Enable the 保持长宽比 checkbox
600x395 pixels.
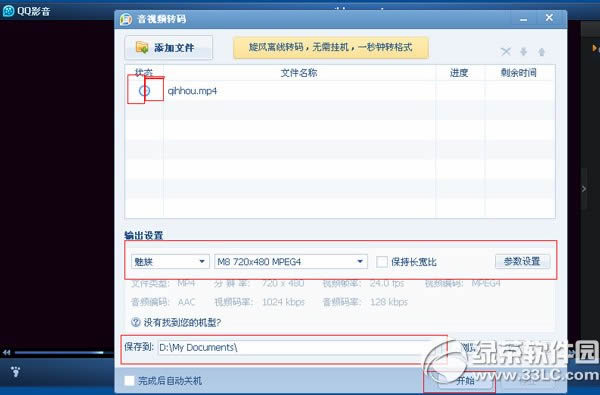382,262
